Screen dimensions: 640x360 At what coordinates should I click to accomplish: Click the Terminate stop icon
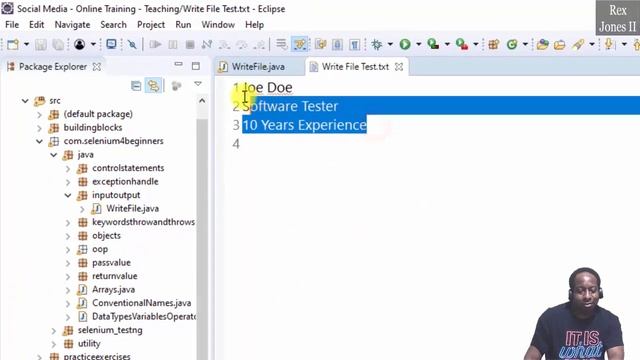[190, 44]
